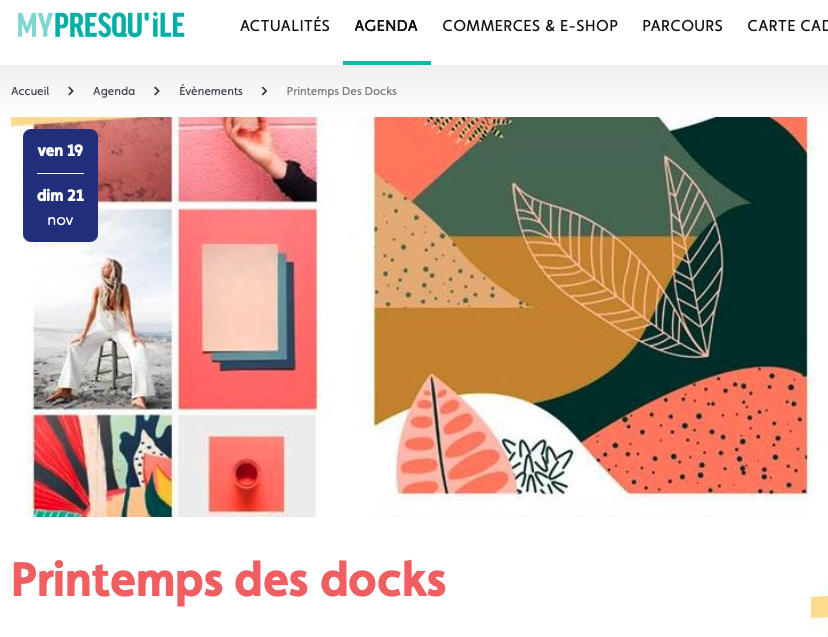This screenshot has width=828, height=637.
Task: Open the woman on stool photo
Action: click(102, 309)
